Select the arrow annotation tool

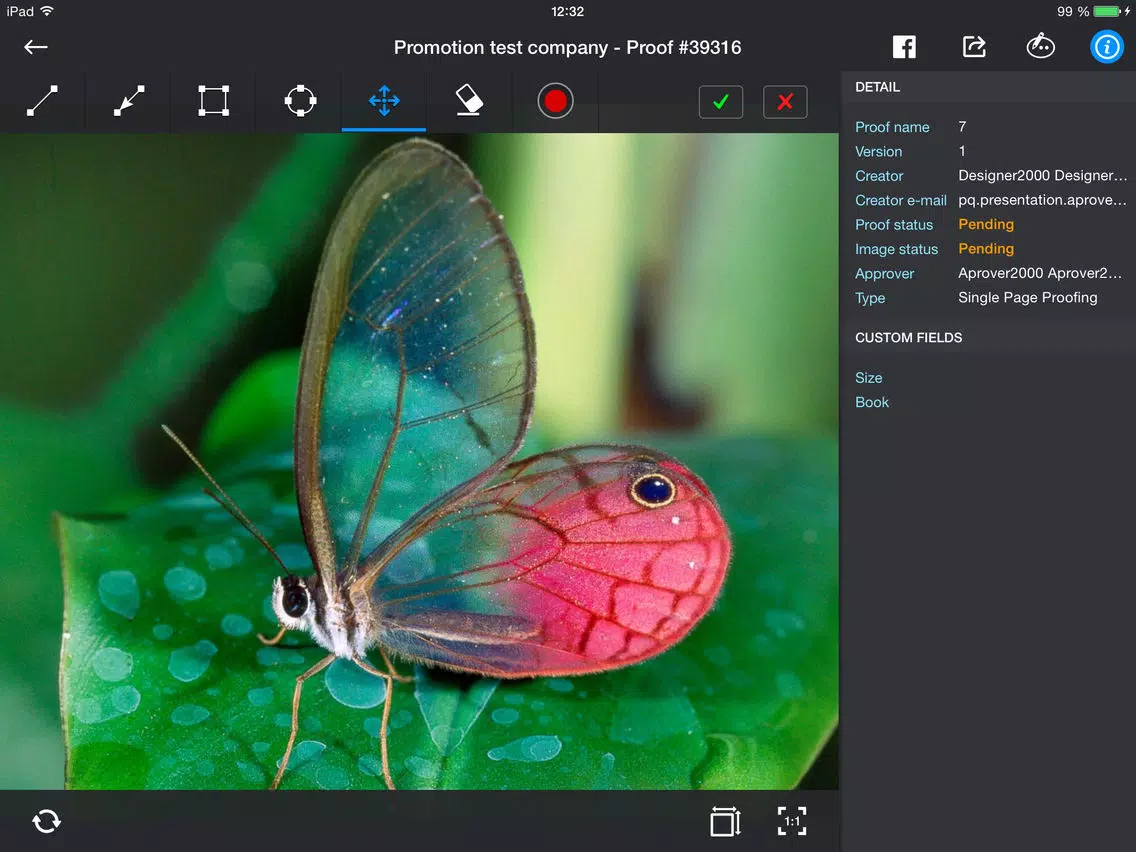(129, 101)
